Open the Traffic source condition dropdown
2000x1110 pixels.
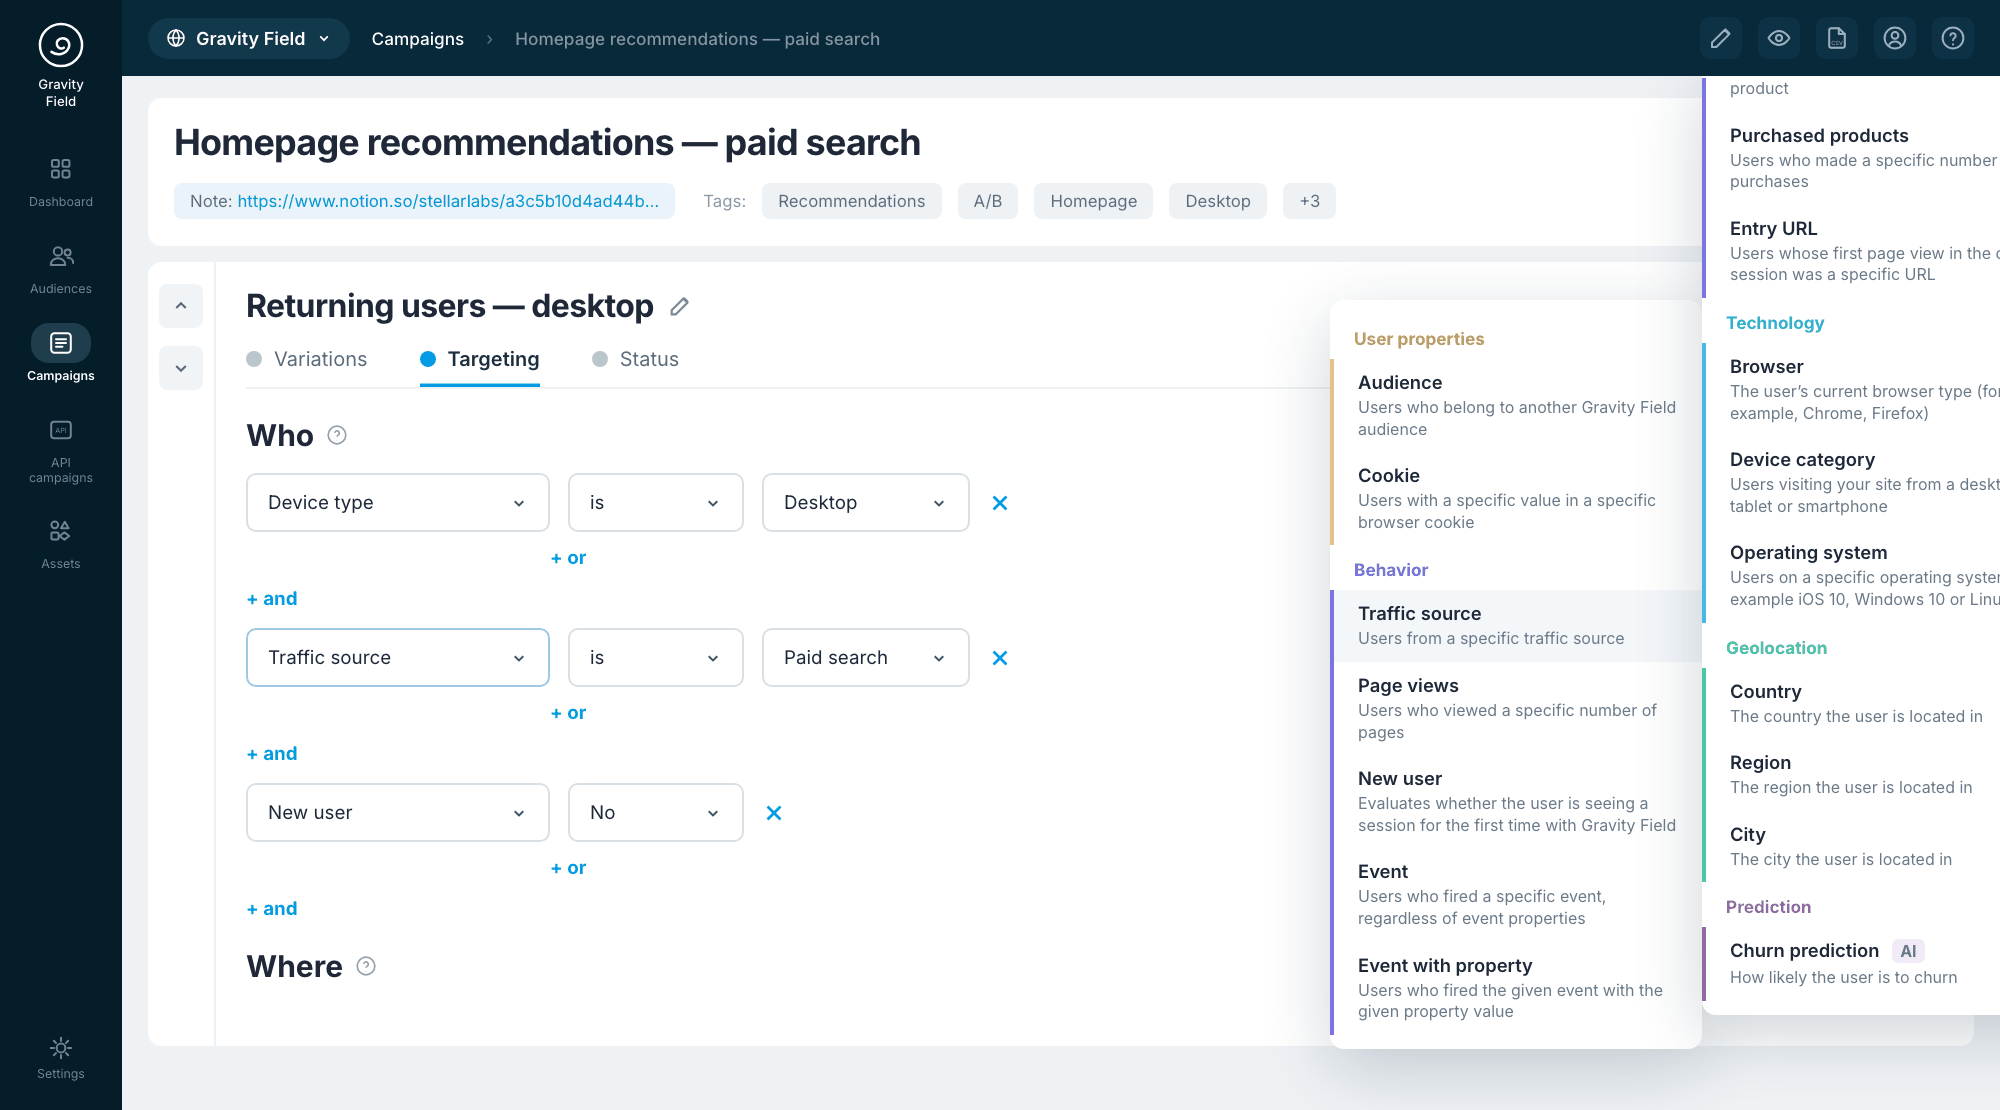click(x=398, y=657)
